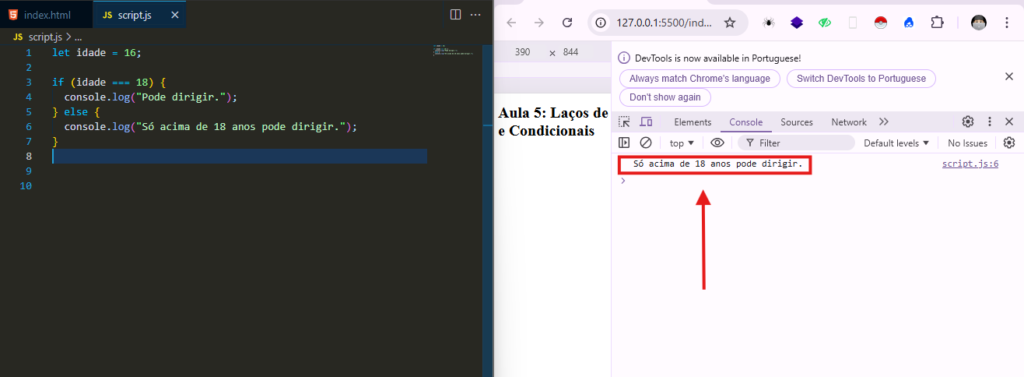The width and height of the screenshot is (1024, 377).
Task: Open the console settings gear icon
Action: click(x=1009, y=143)
